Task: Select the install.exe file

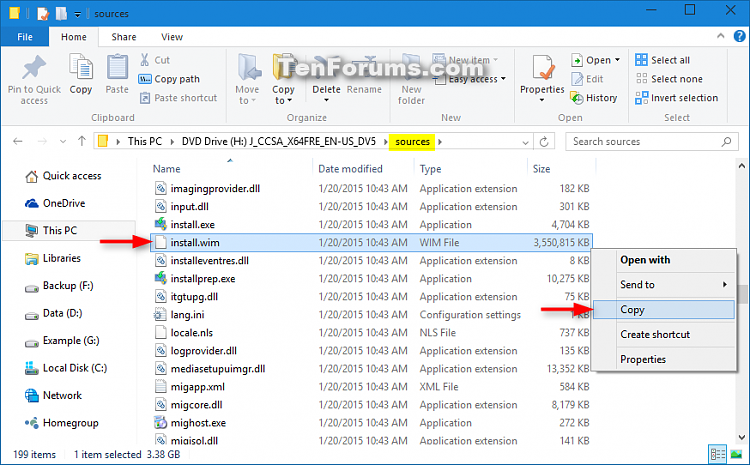Action: pos(371,225)
